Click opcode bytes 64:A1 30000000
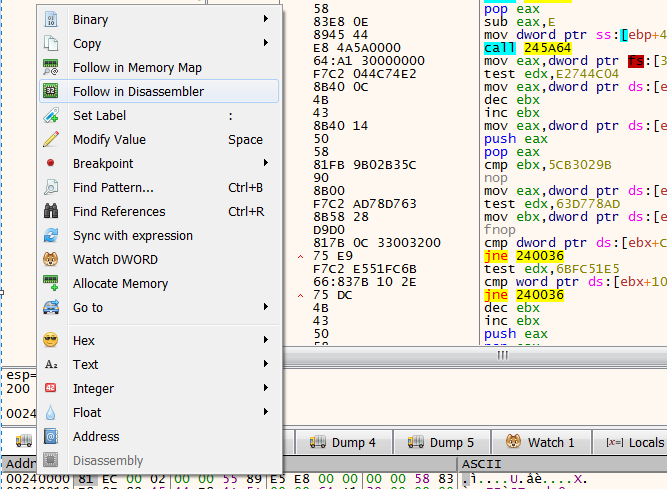667x489 pixels. coord(369,61)
